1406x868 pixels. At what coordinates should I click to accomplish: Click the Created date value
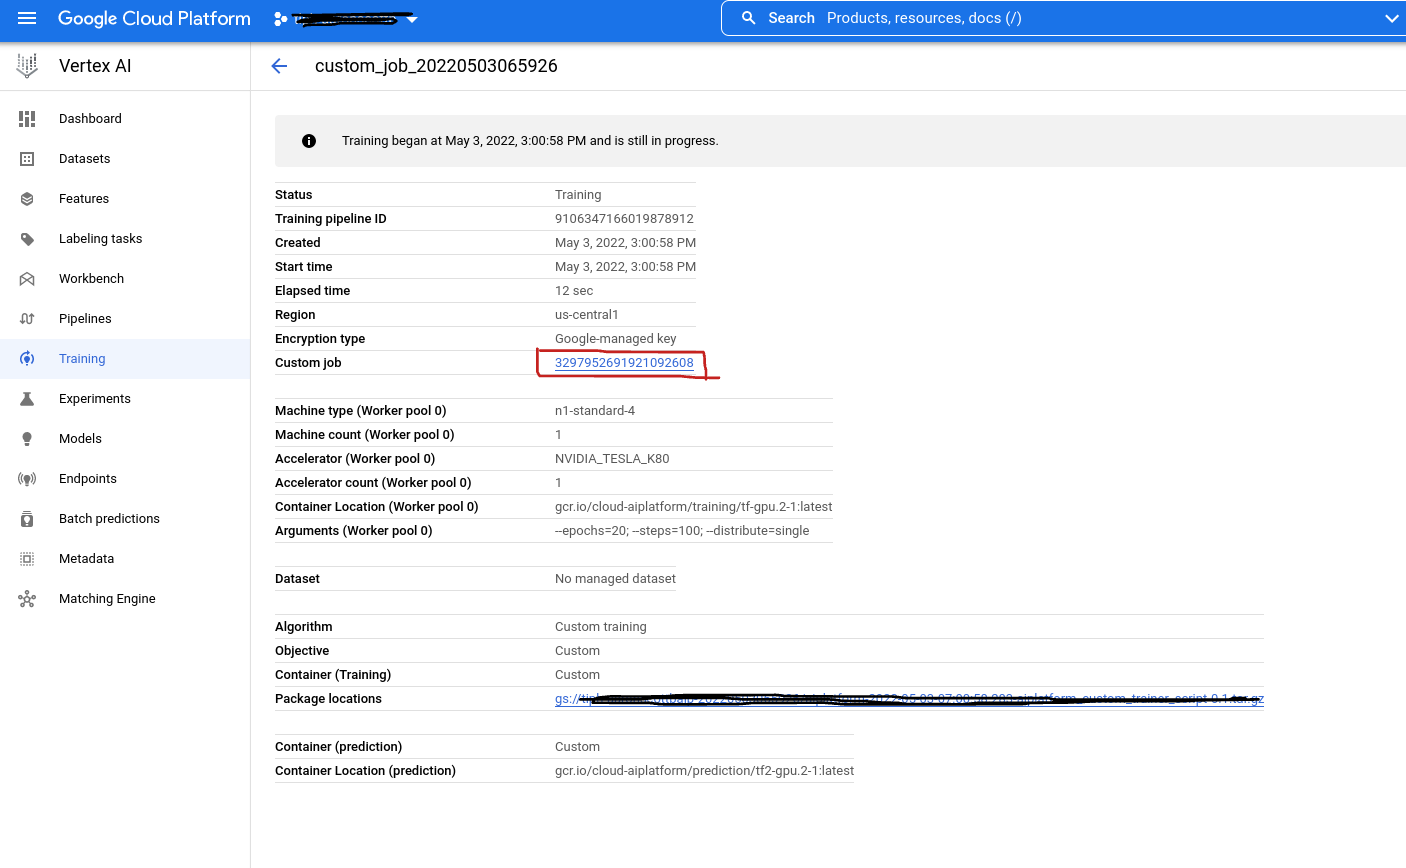pyautogui.click(x=625, y=243)
